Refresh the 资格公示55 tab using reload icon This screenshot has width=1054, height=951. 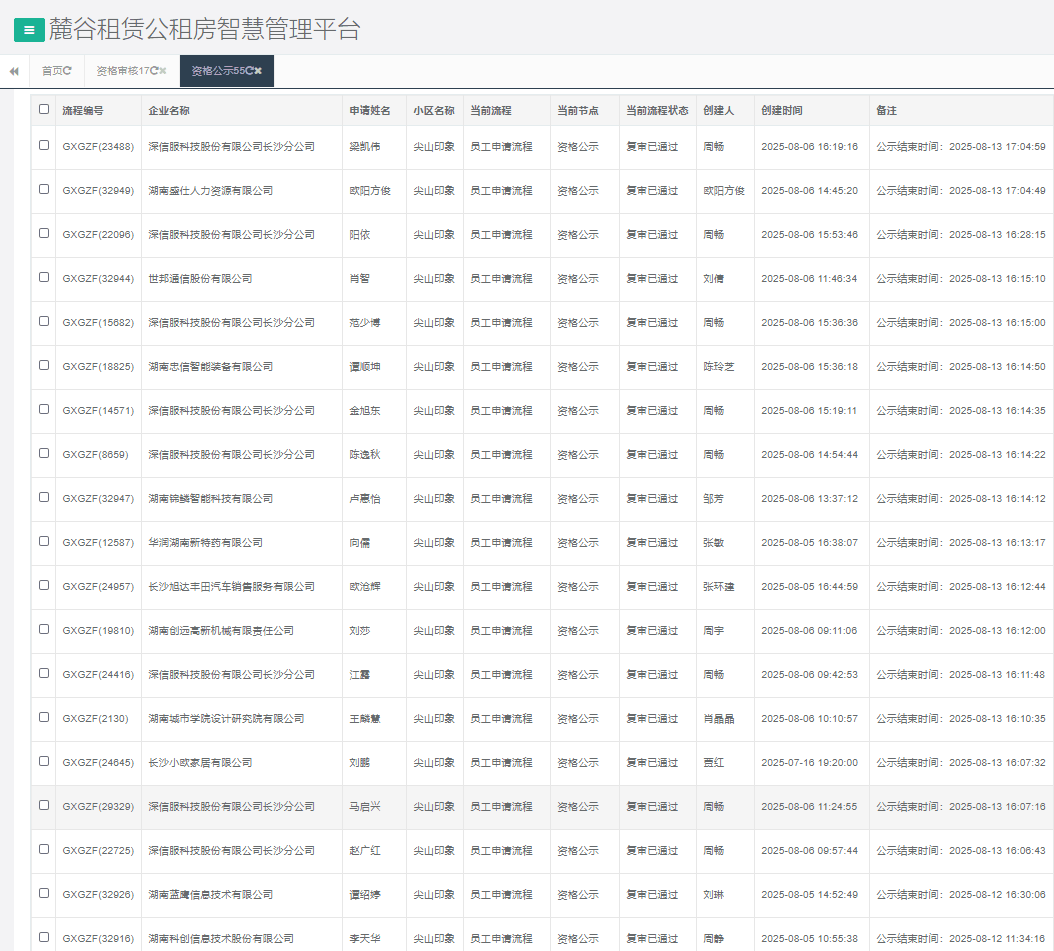tap(248, 71)
